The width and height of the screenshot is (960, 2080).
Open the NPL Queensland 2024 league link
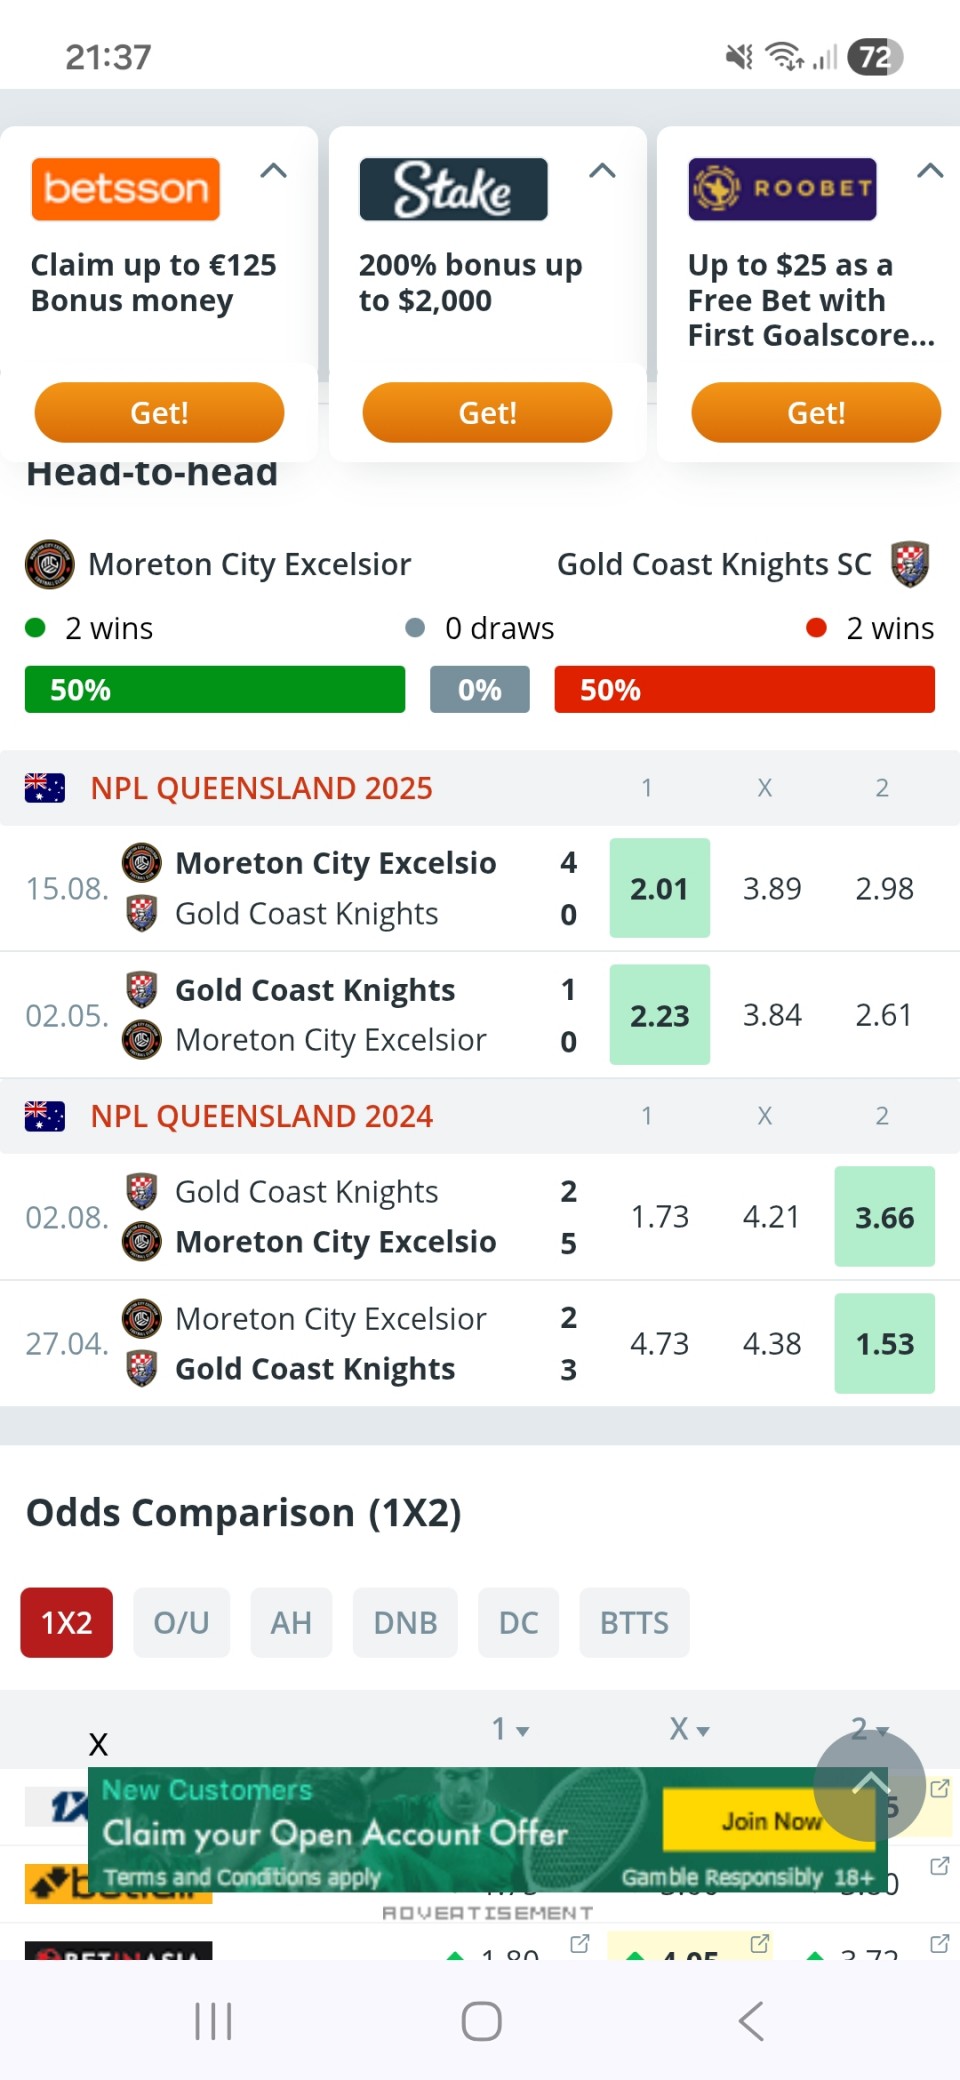point(262,1116)
